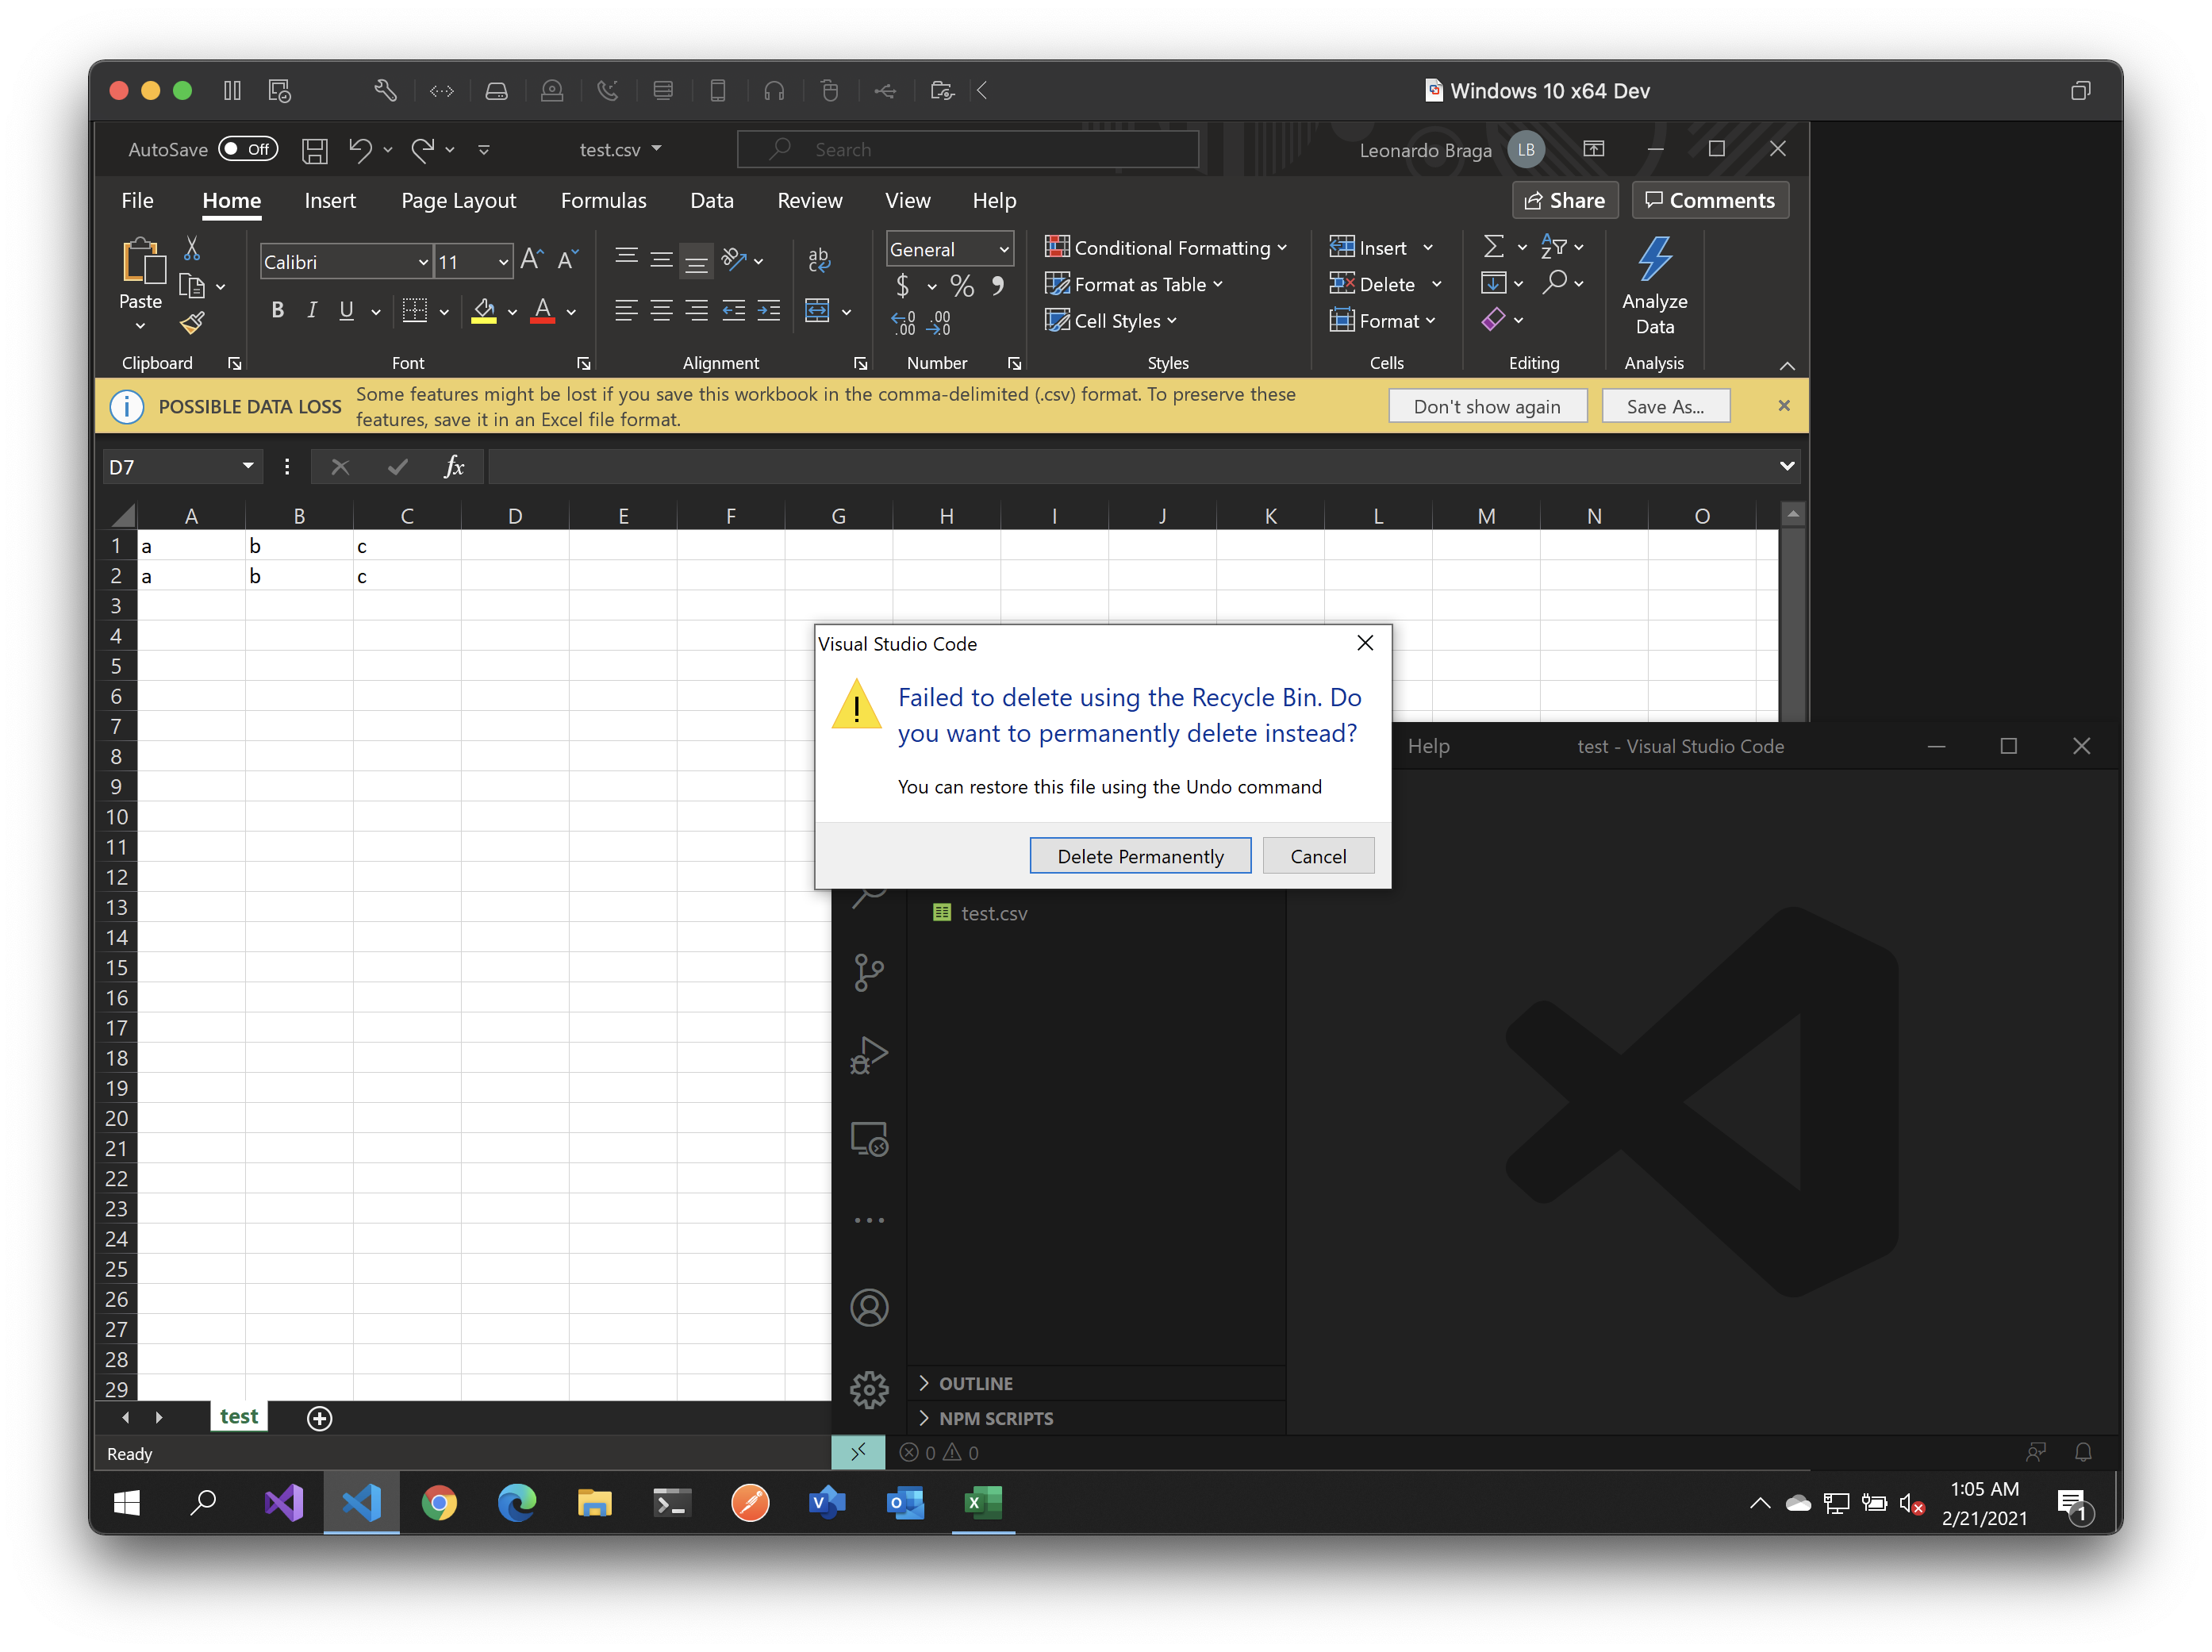Toggle bold formatting
Screen dimensions: 2212x1652
[x=277, y=310]
